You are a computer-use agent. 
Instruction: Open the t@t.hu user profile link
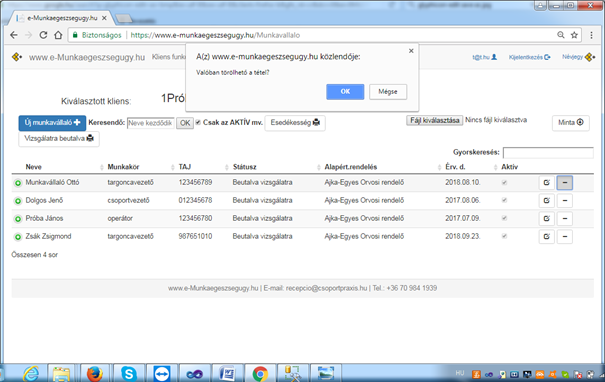485,57
